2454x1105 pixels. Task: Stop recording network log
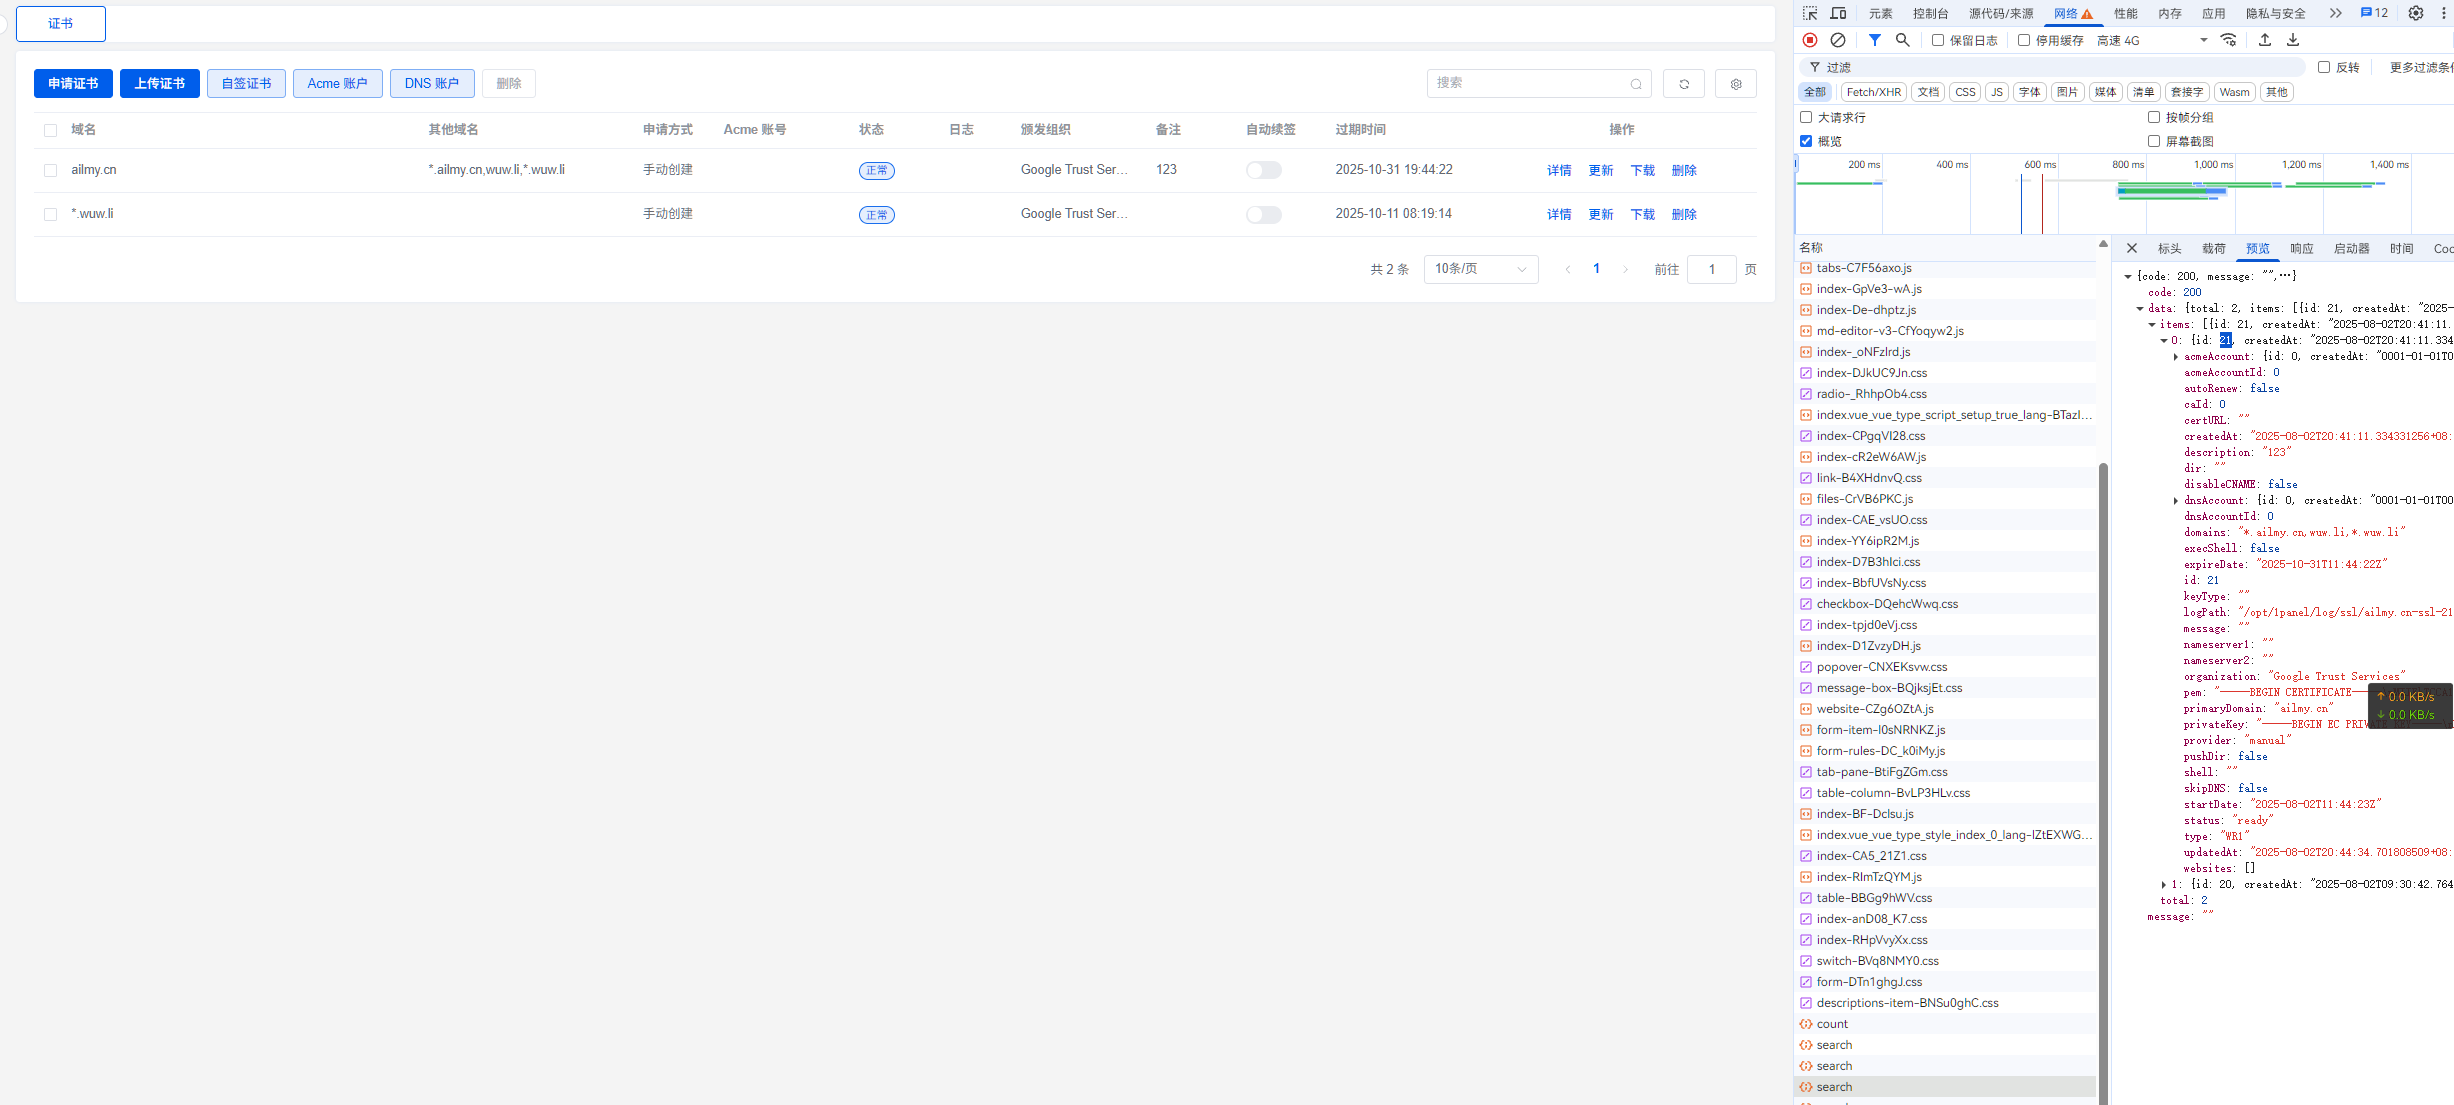(x=1810, y=40)
